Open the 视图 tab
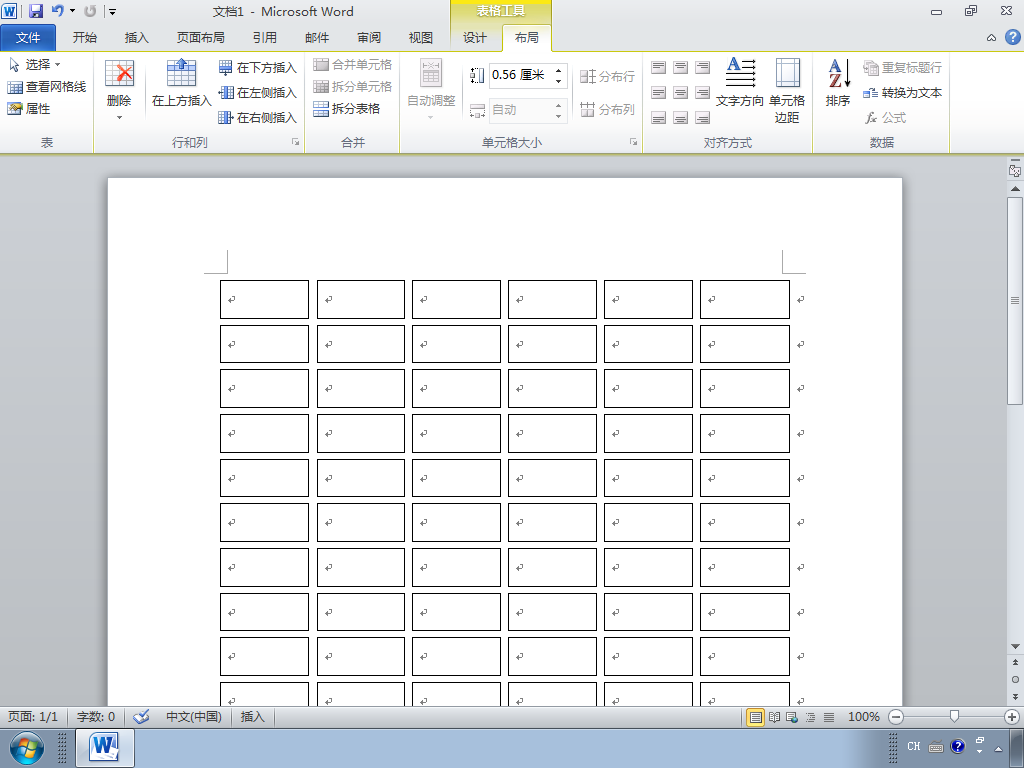This screenshot has height=768, width=1024. 421,38
